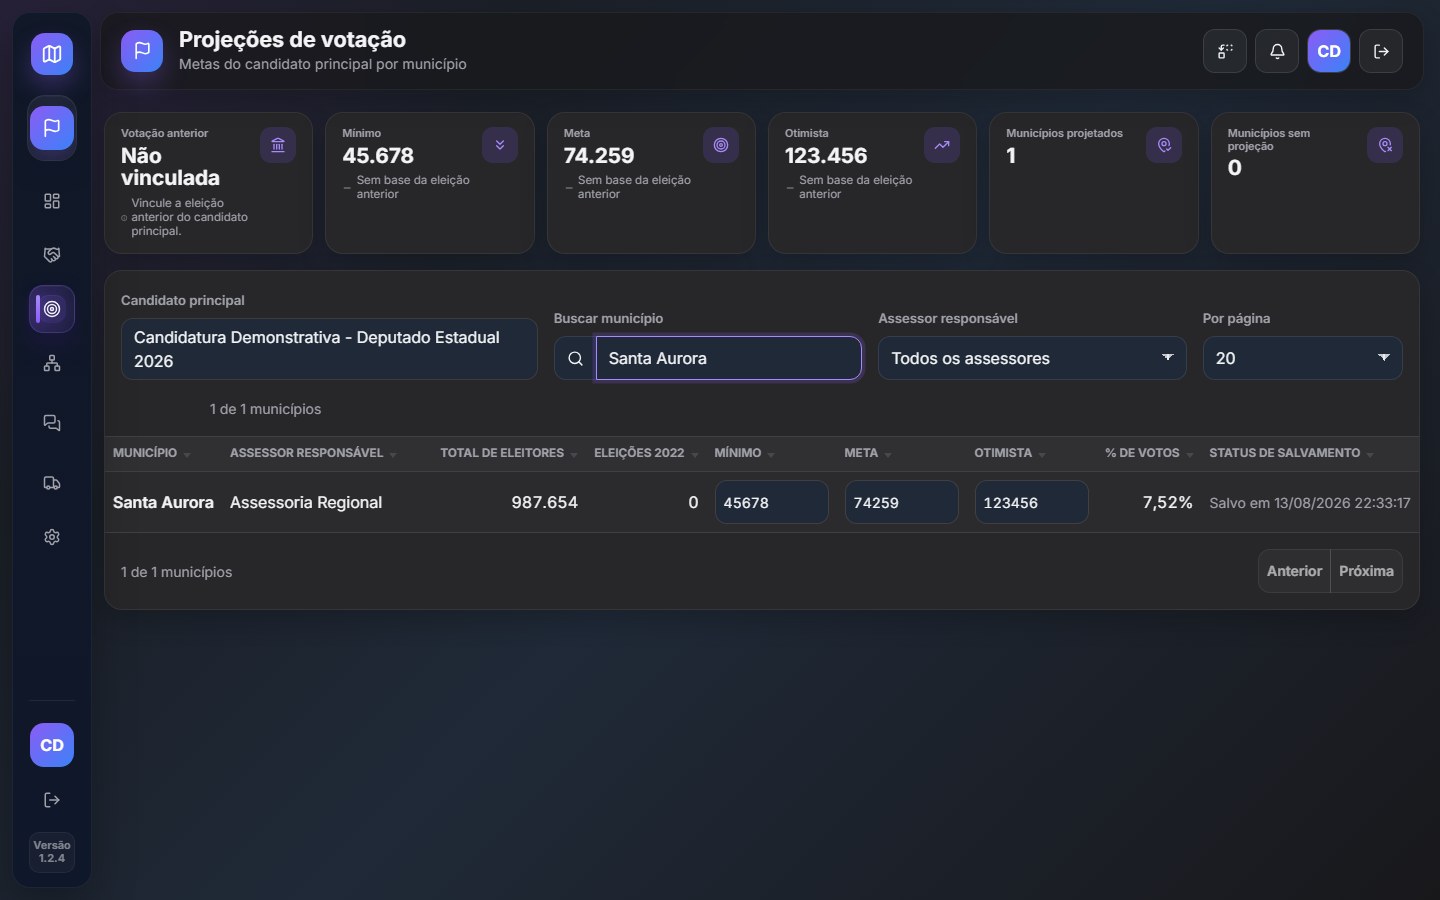Click the Projeções de votação title
Viewport: 1440px width, 900px height.
pos(292,40)
